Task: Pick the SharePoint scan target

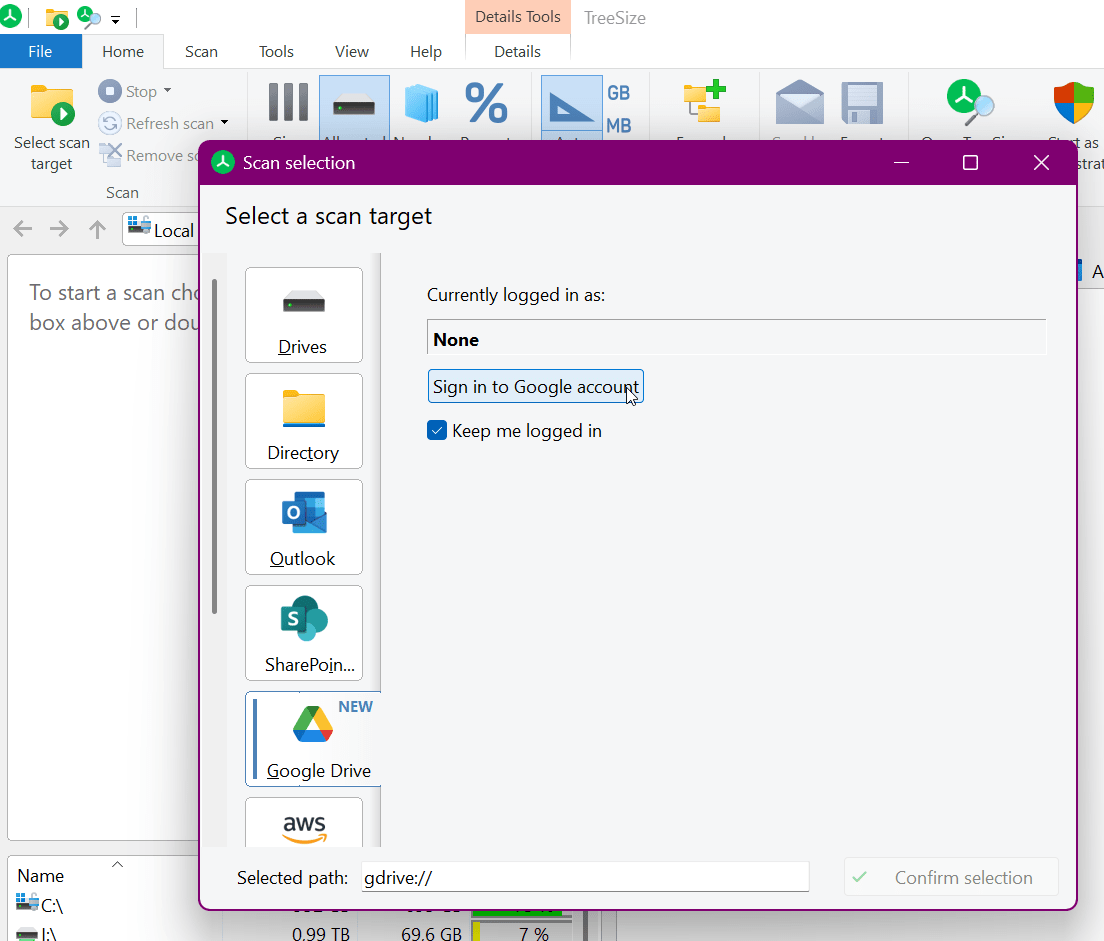Action: (303, 632)
